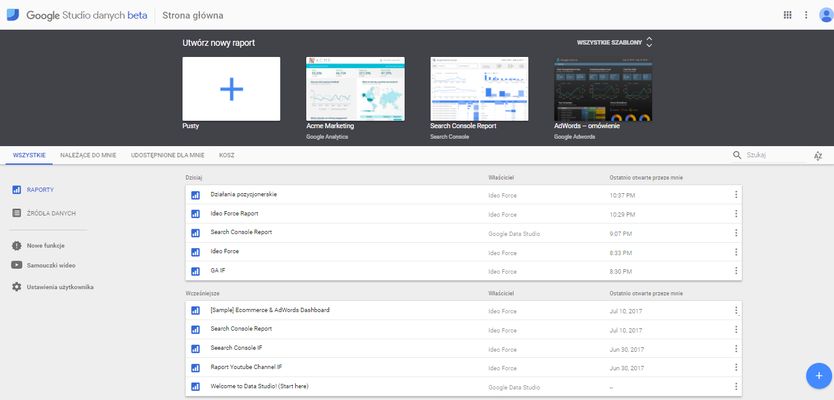The height and width of the screenshot is (400, 834).
Task: Click report icon beside GA IF
Action: pyautogui.click(x=195, y=271)
